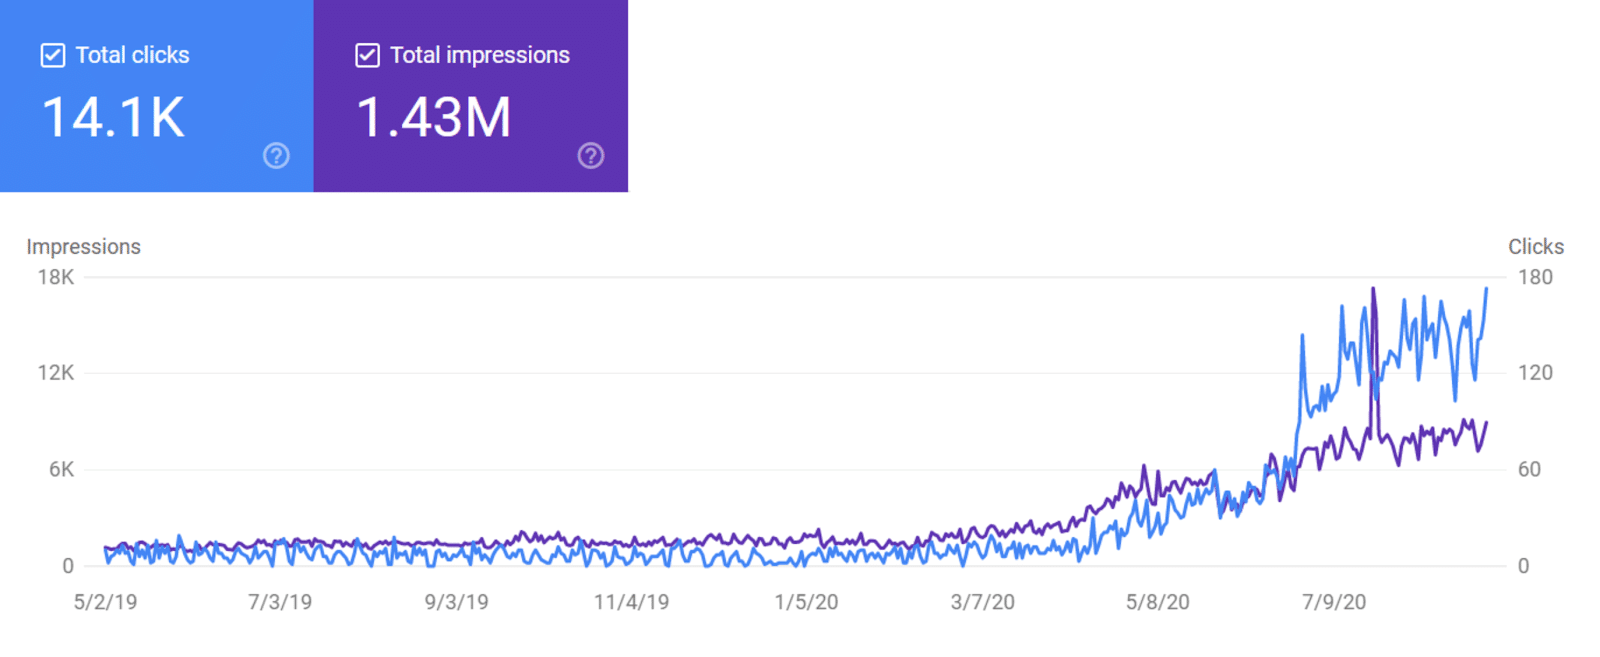Select the 5/2/19 date on timeline
This screenshot has width=1600, height=657.
tap(105, 602)
